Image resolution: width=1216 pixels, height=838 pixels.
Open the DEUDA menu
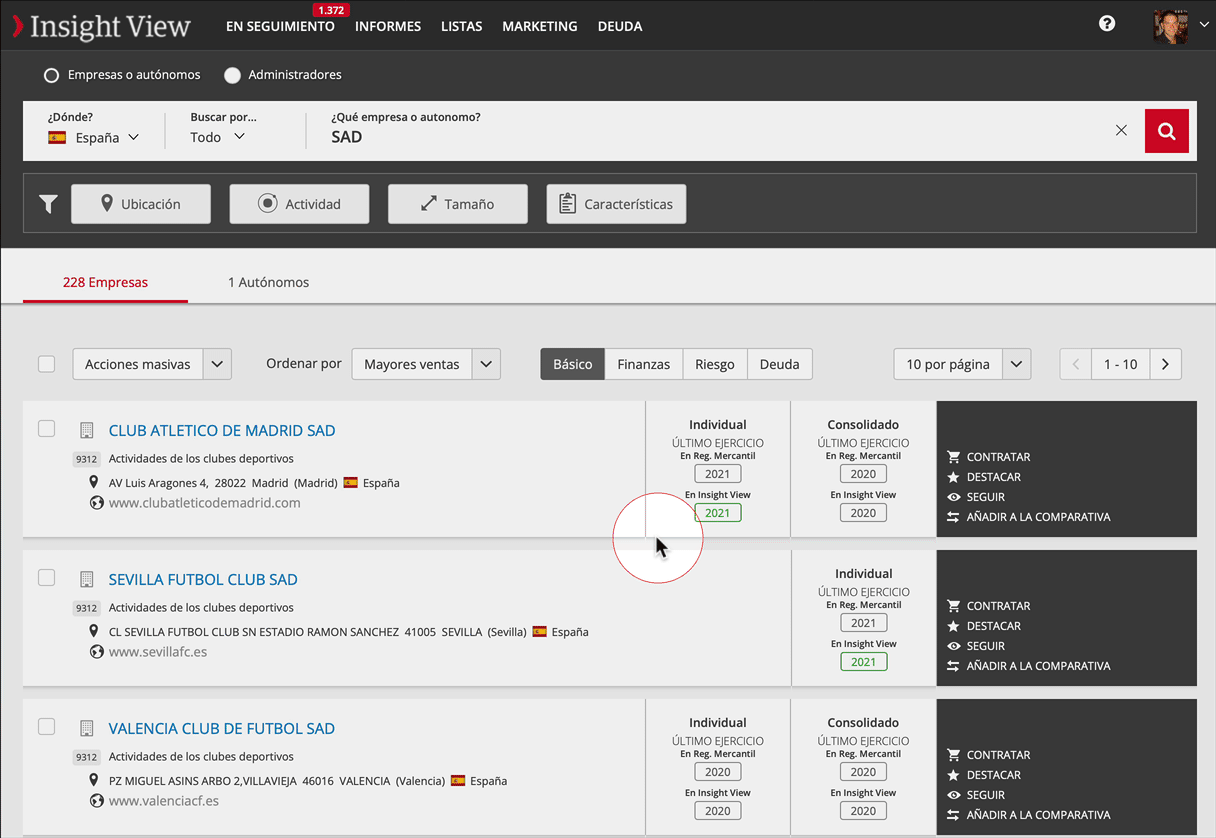620,27
